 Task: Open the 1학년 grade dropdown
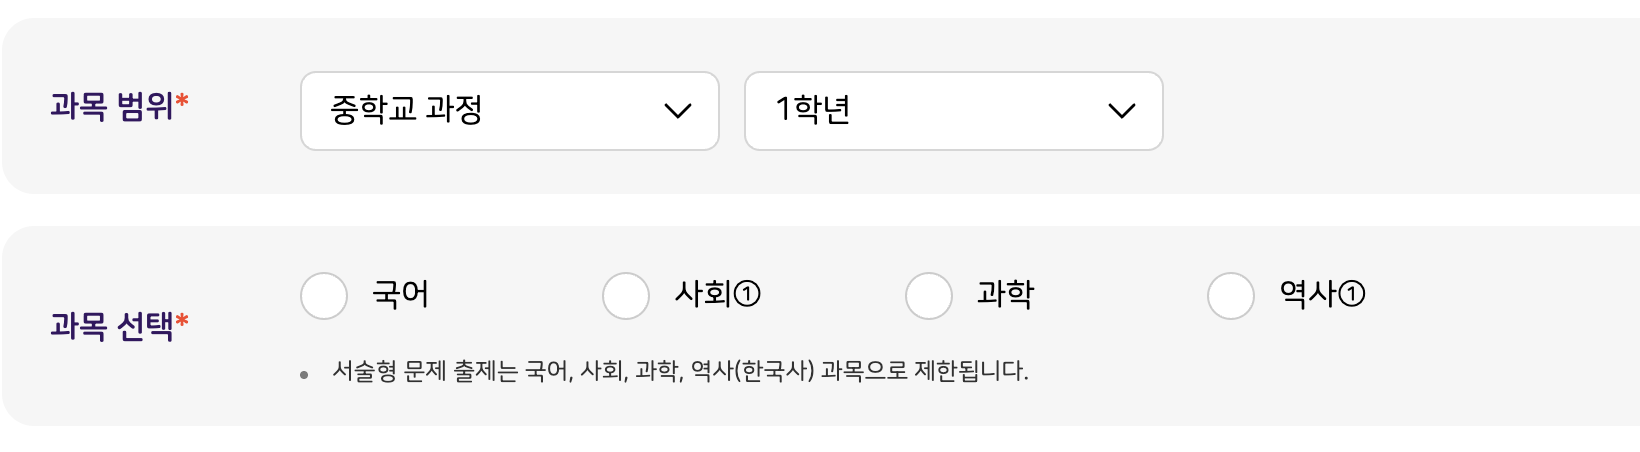[952, 111]
